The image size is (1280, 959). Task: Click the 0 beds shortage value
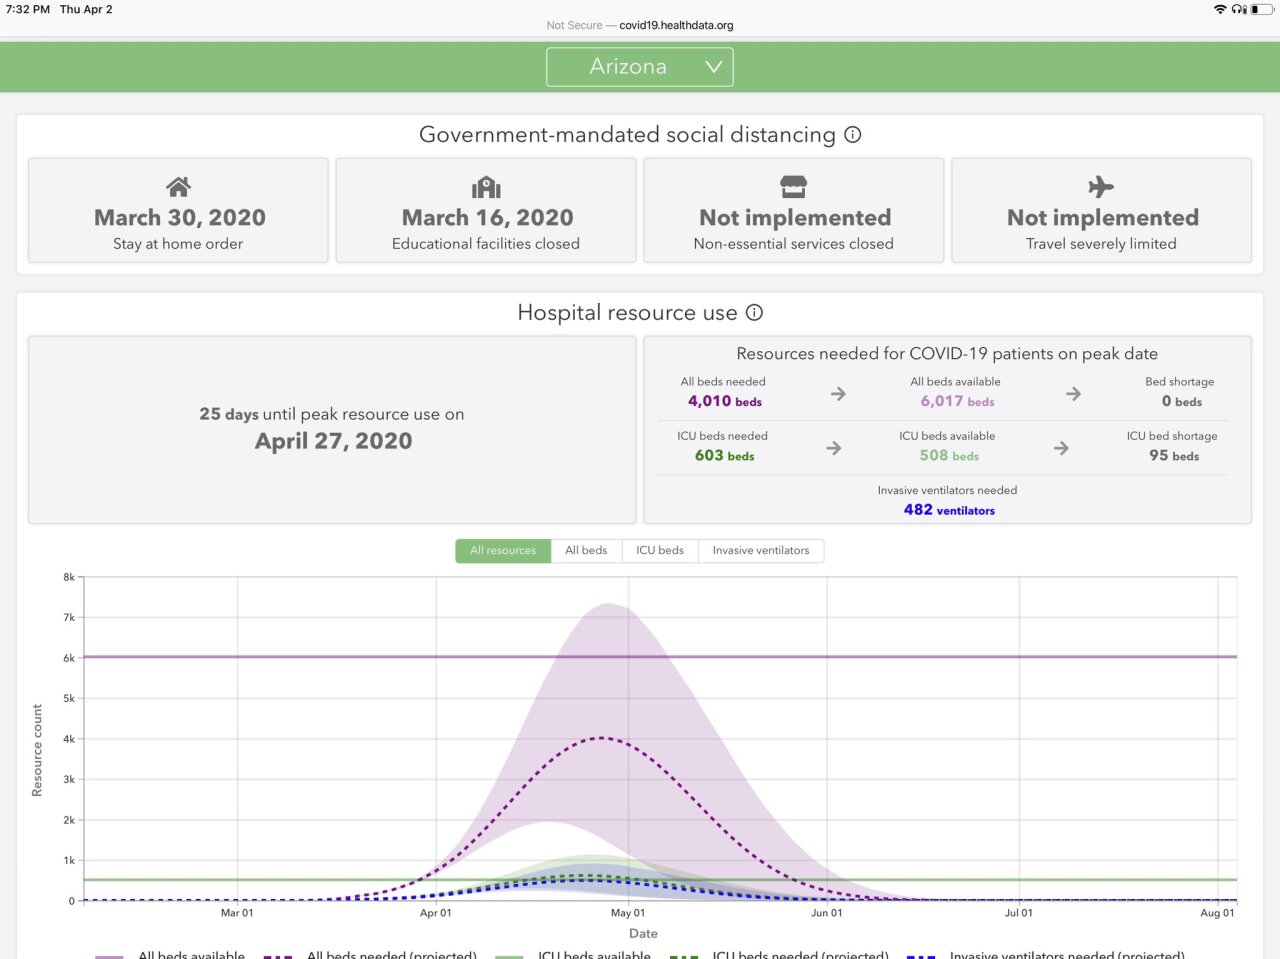(1182, 402)
